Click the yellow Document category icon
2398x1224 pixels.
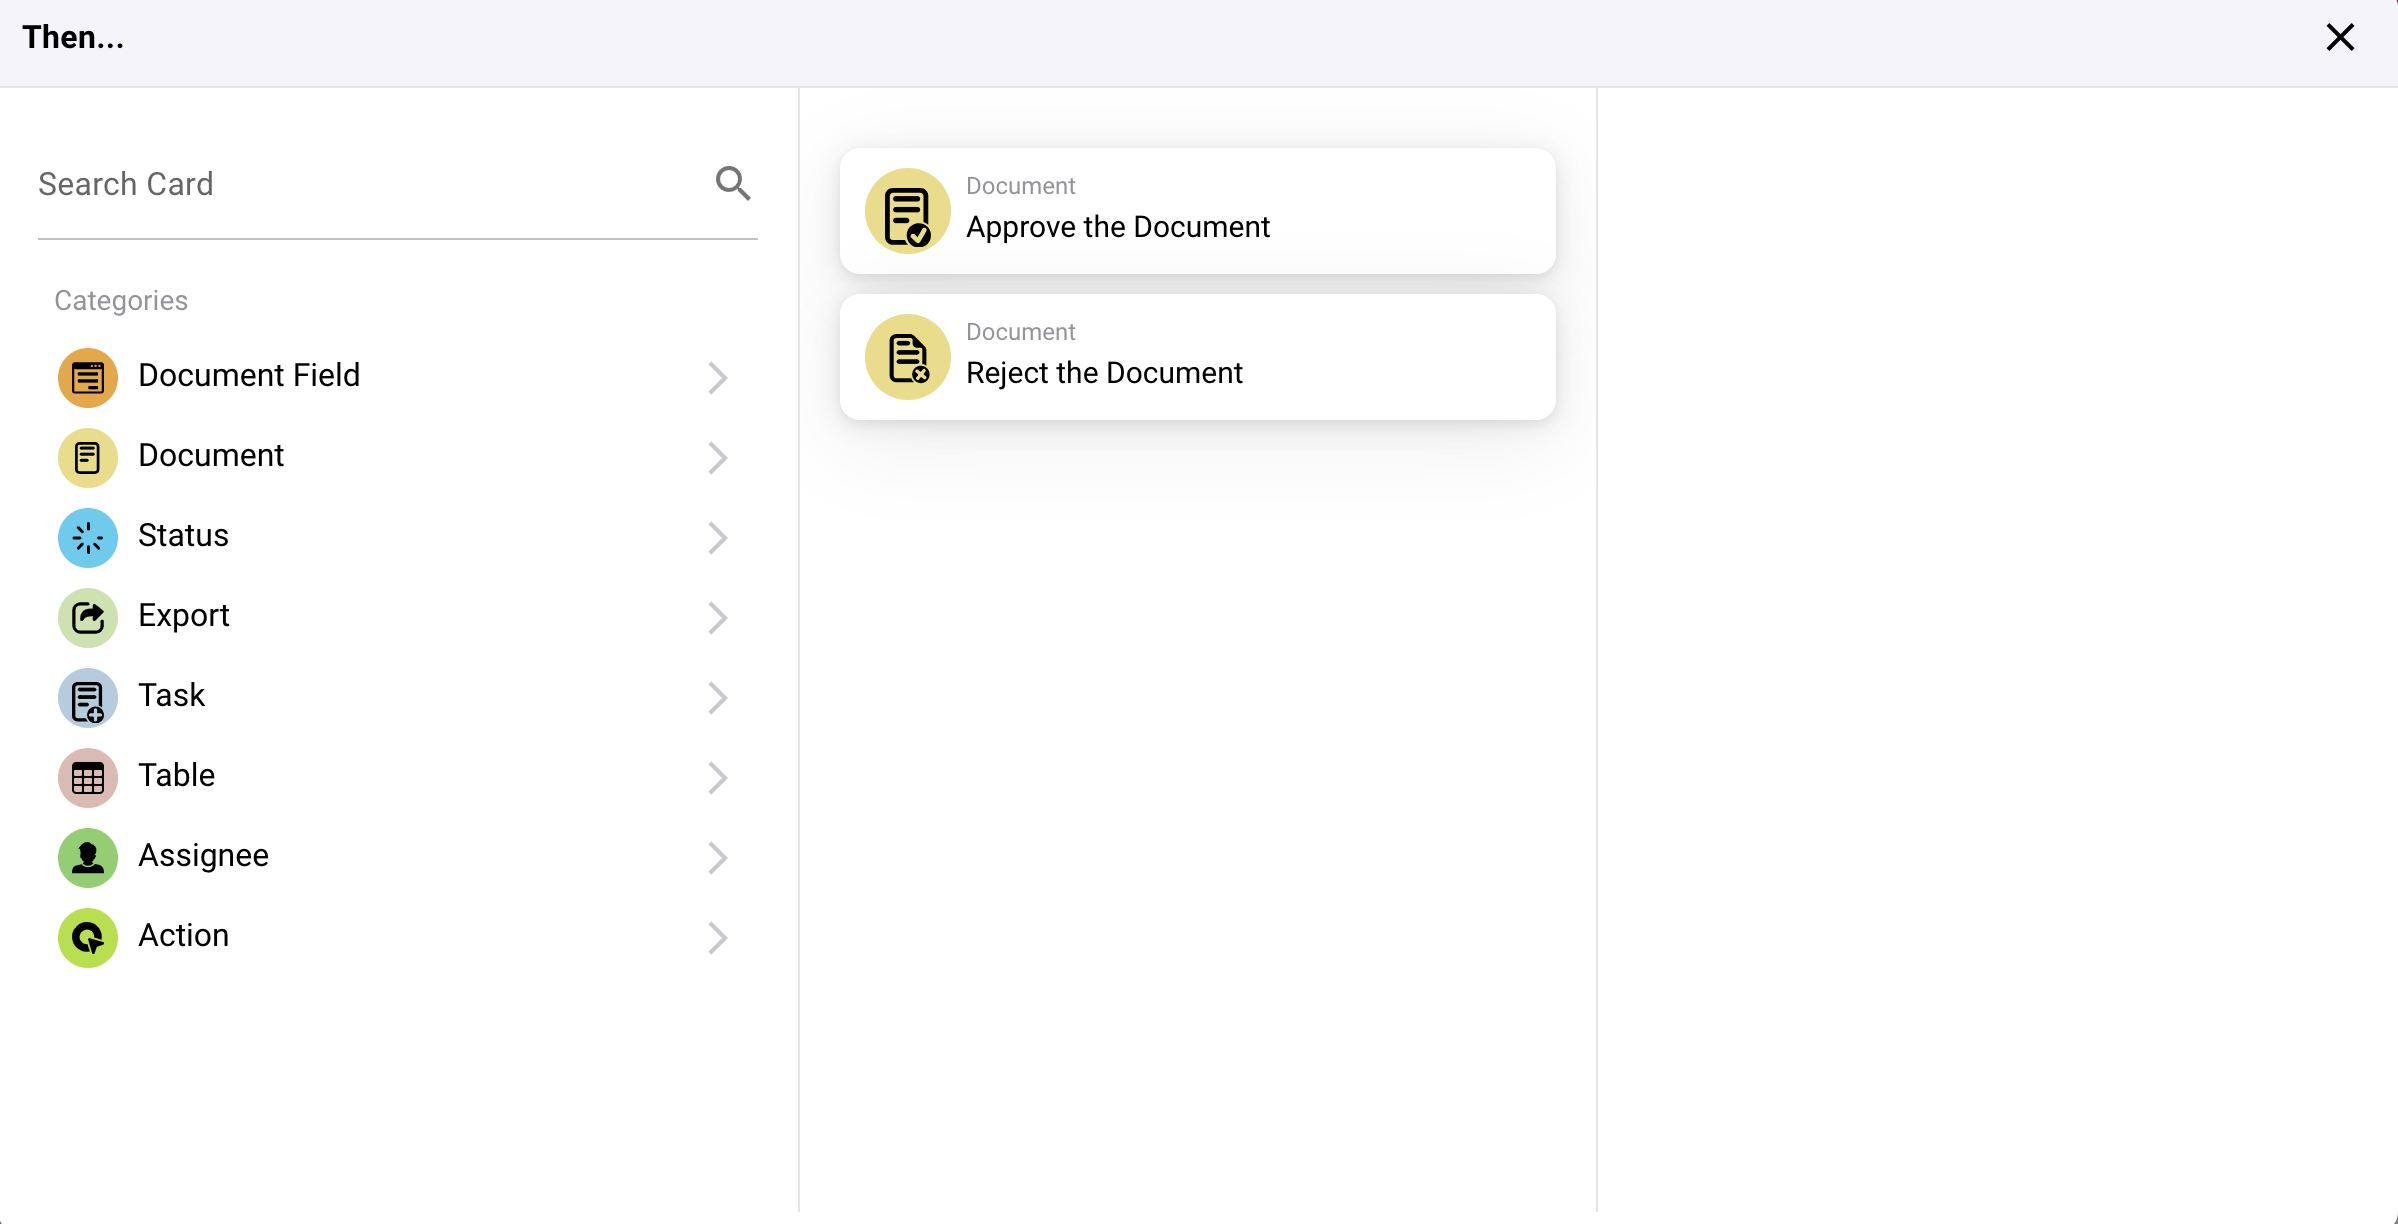[x=88, y=458]
